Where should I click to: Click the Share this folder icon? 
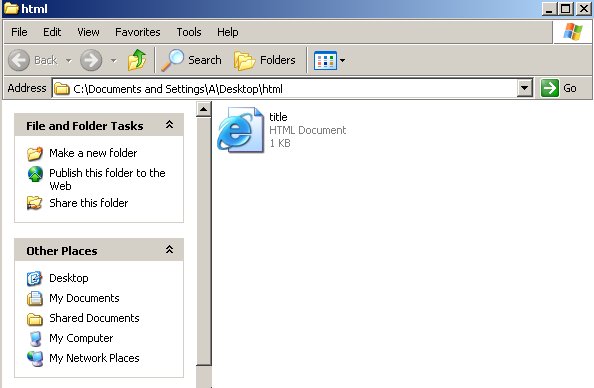click(x=34, y=203)
